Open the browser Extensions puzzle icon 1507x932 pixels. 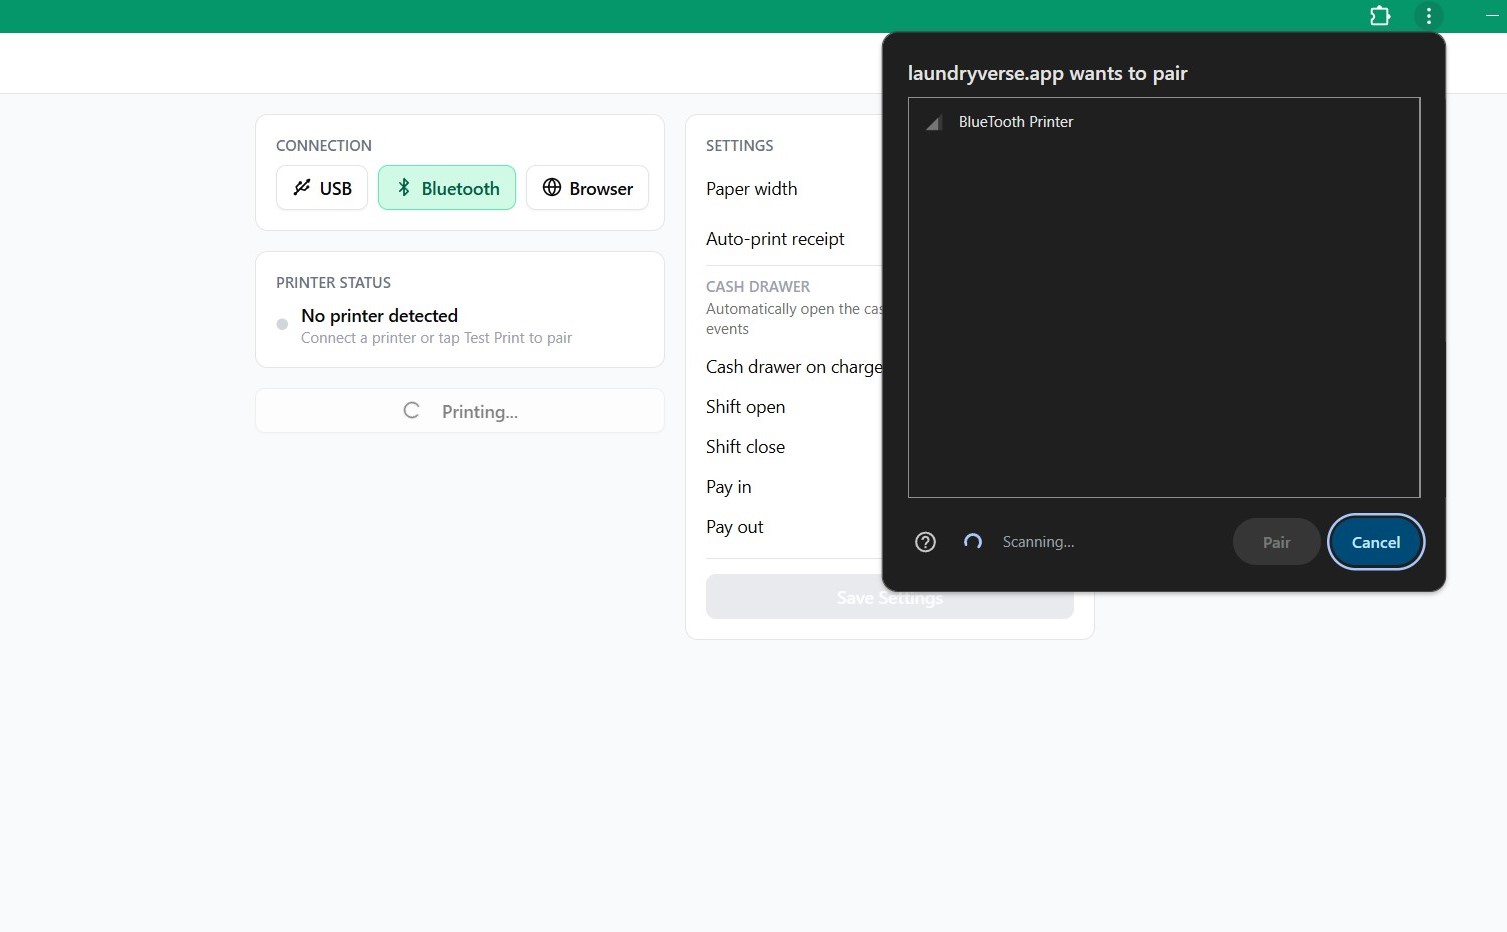point(1379,16)
